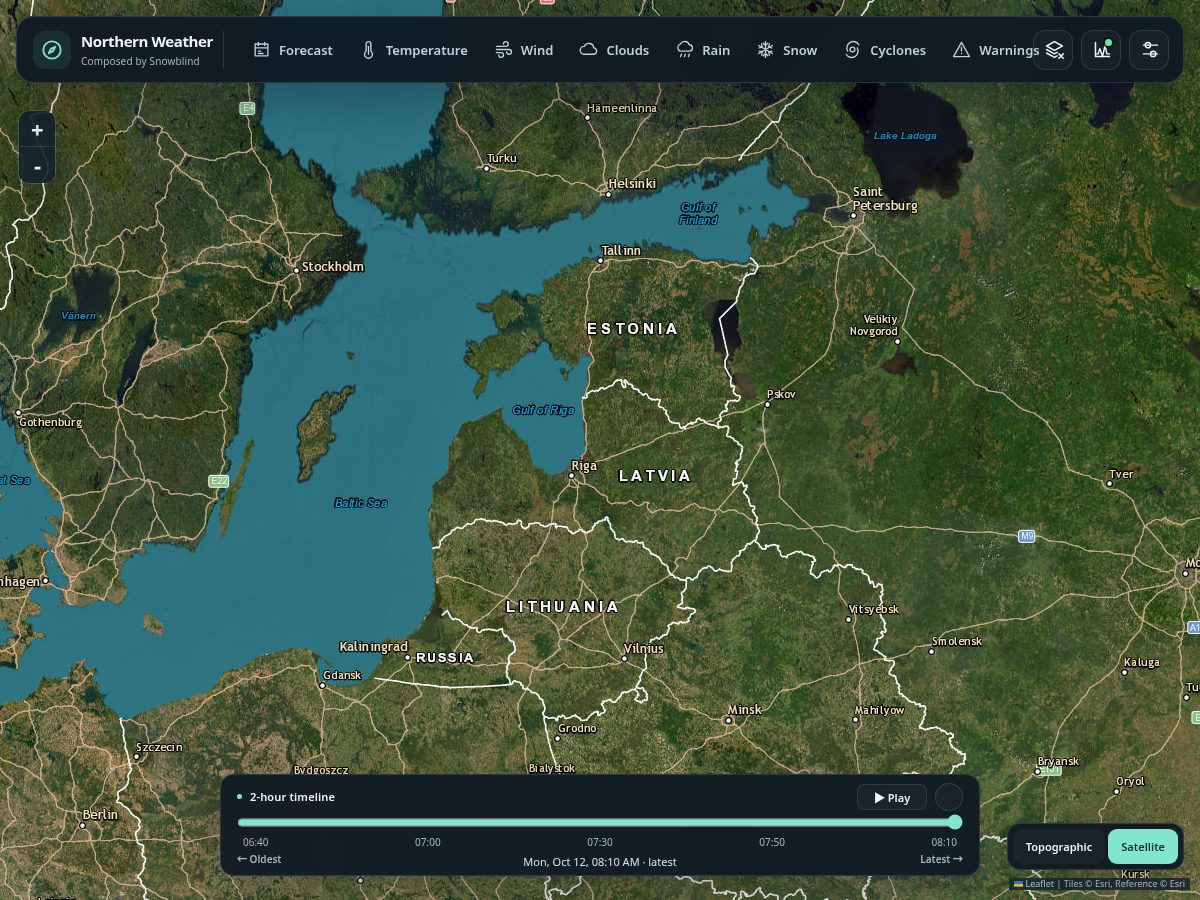Click the Riga city label
Viewport: 1200px width, 900px height.
583,466
